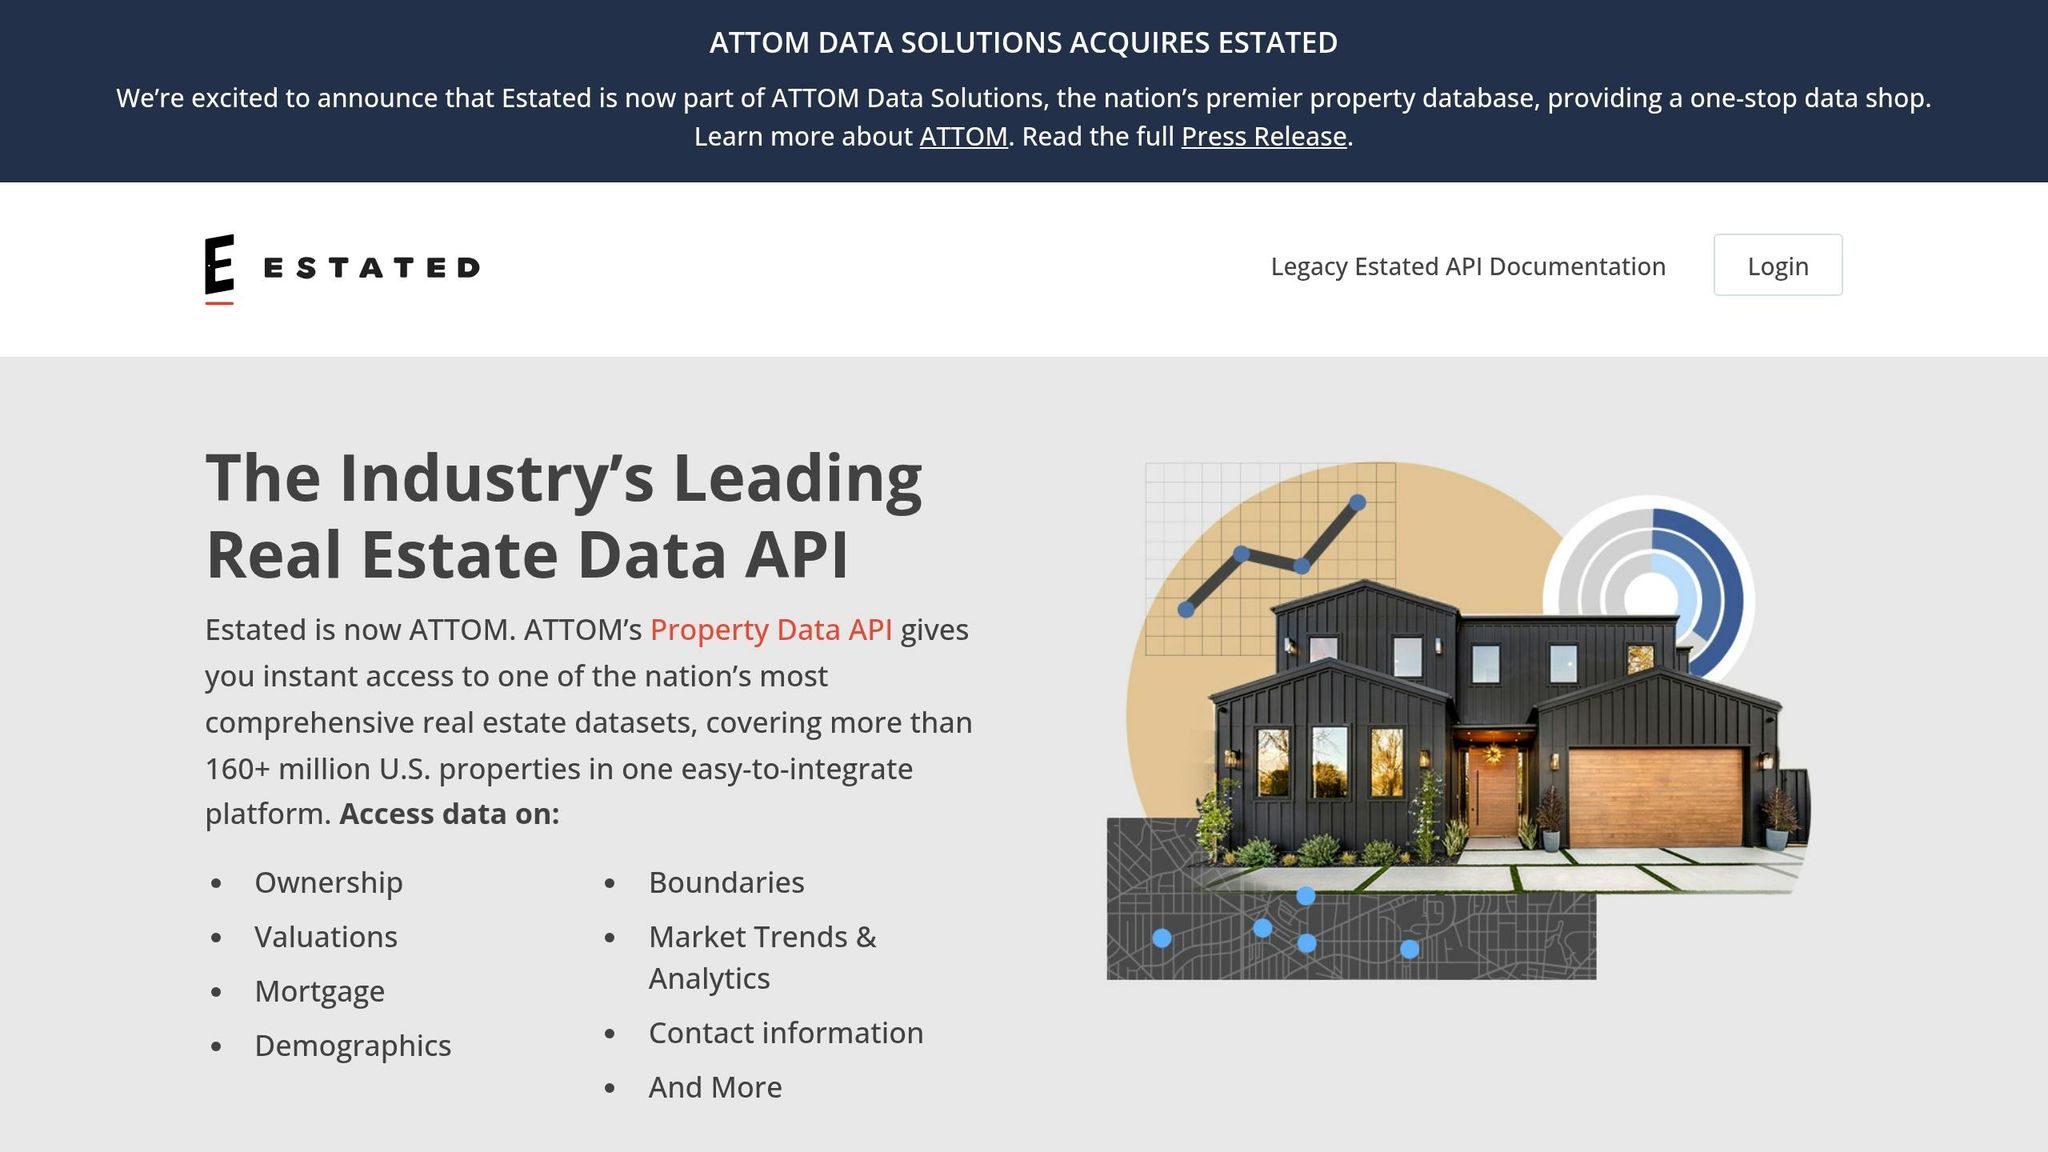The height and width of the screenshot is (1152, 2048).
Task: Click the 'And More' list item
Action: pos(715,1087)
